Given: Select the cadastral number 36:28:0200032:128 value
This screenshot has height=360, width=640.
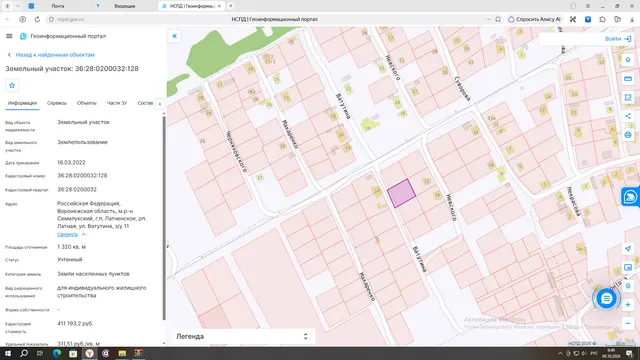Looking at the screenshot, I should pyautogui.click(x=82, y=176).
